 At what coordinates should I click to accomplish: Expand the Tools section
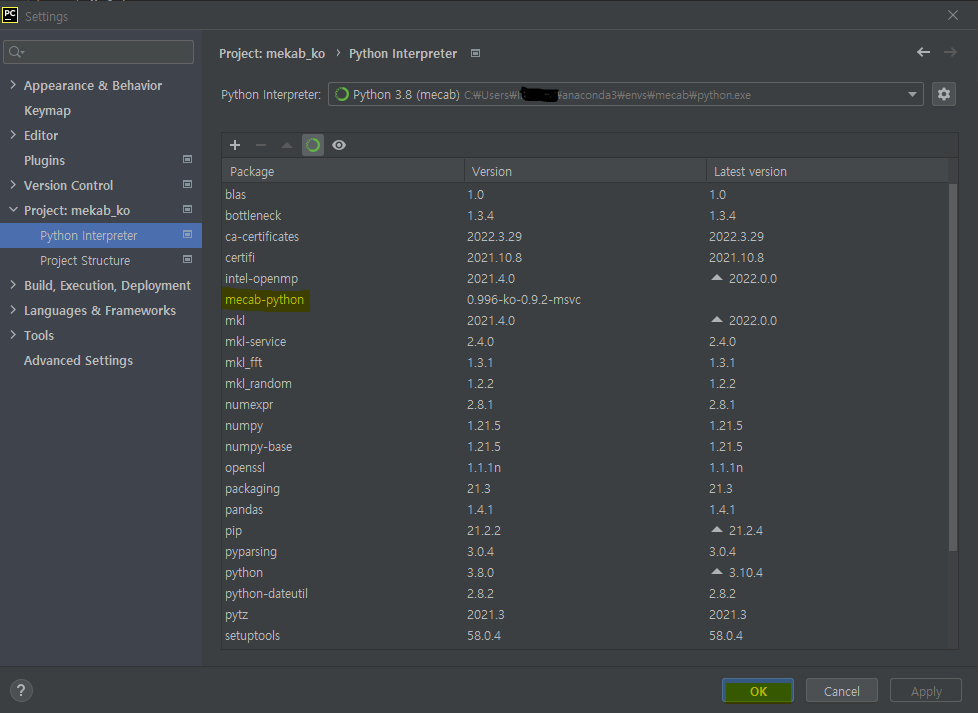coord(13,335)
